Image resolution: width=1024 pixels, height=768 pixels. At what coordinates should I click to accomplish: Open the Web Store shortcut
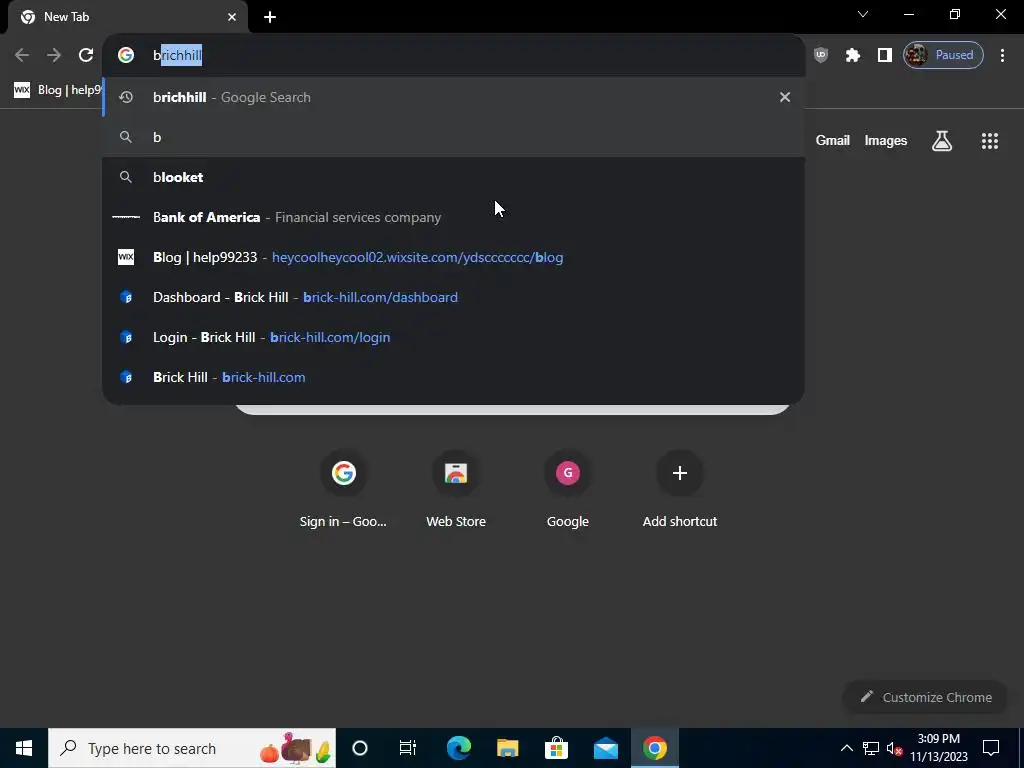pyautogui.click(x=456, y=489)
